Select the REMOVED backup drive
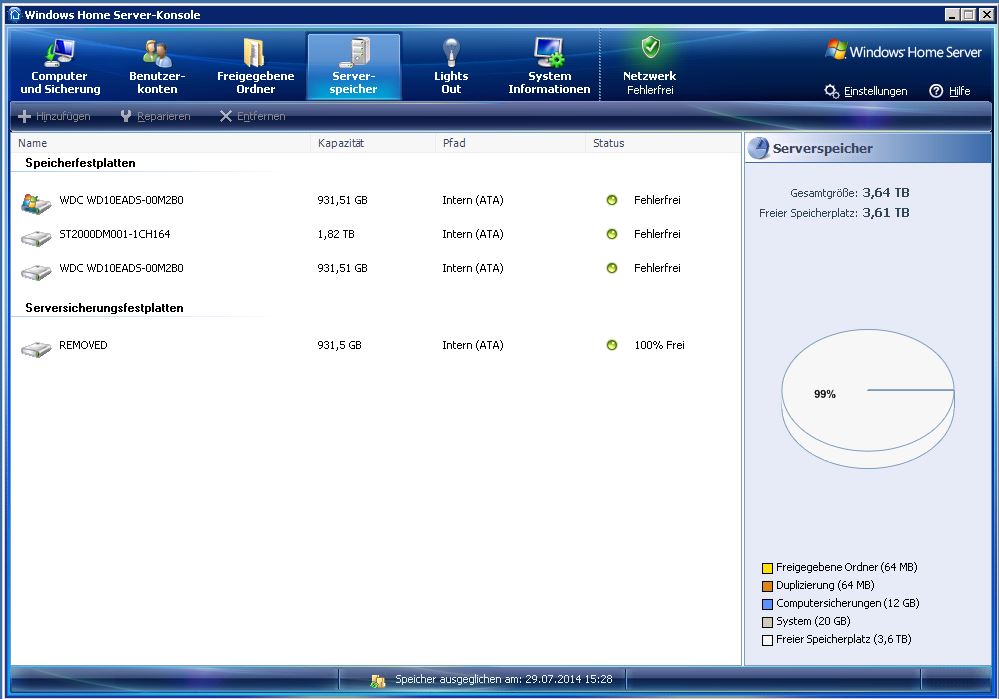999x699 pixels. (x=376, y=345)
